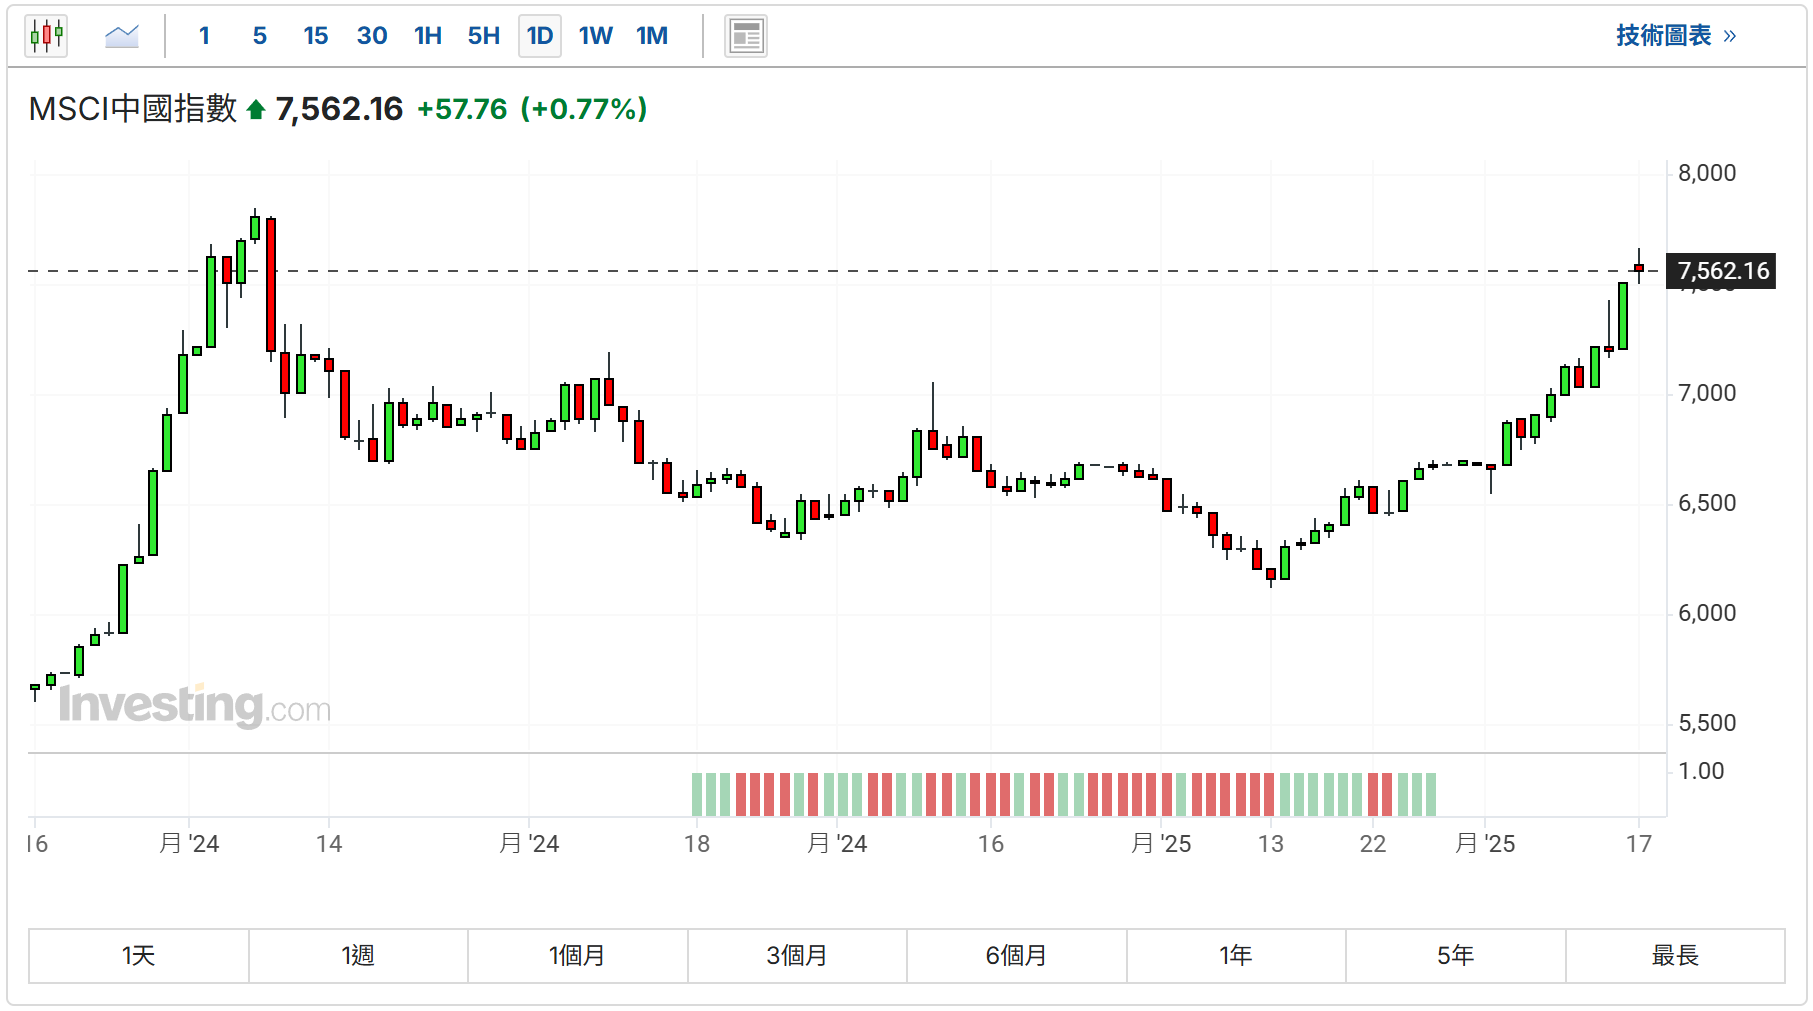
Task: Set interval to 1H
Action: 428,36
